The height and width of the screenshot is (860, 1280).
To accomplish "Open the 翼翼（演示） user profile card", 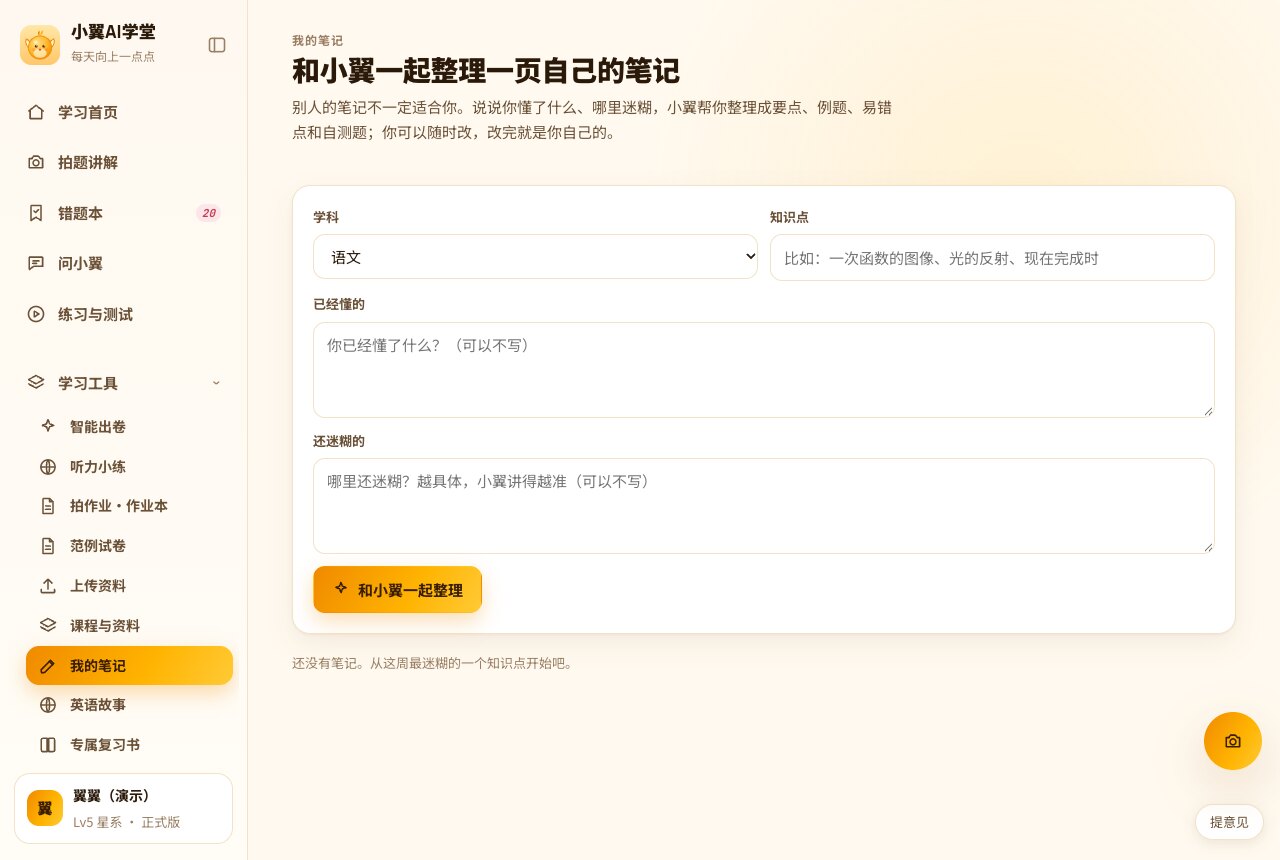I will click(x=123, y=808).
